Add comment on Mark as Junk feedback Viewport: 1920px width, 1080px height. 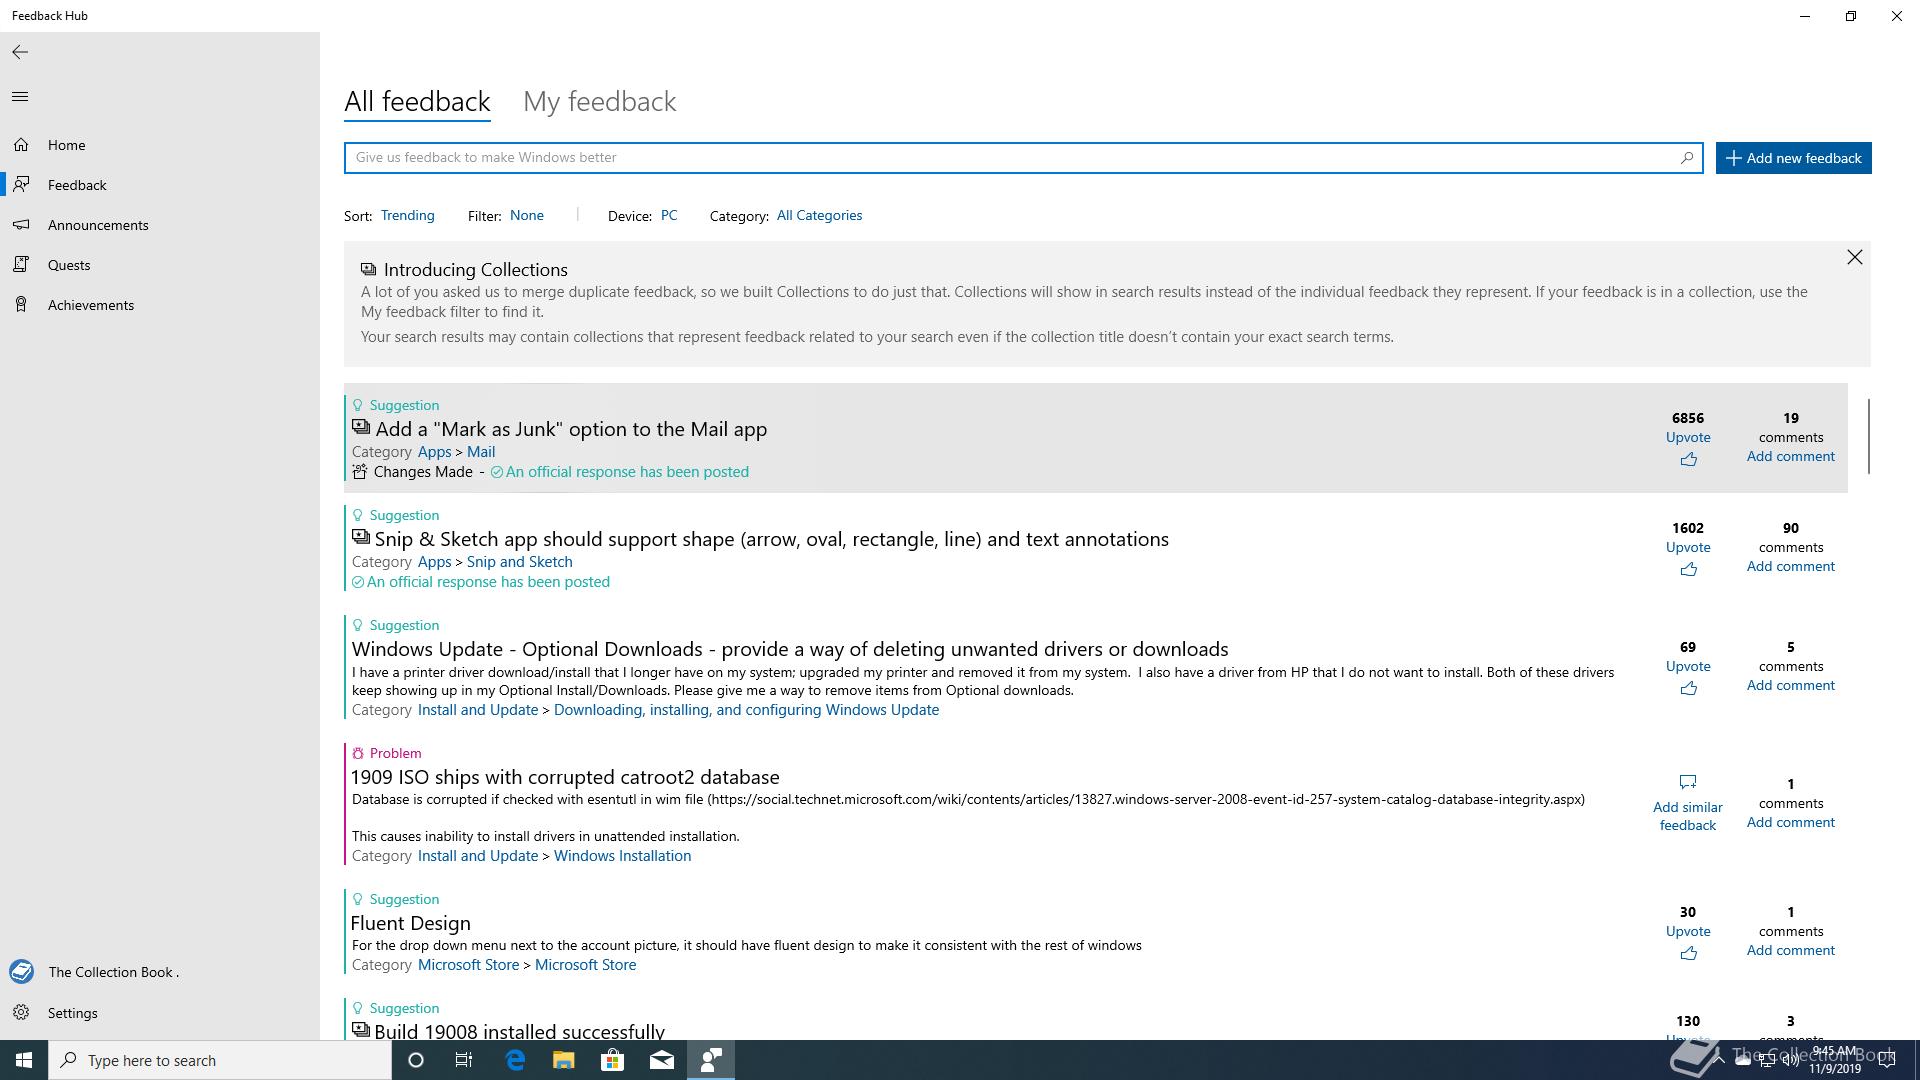[1790, 456]
